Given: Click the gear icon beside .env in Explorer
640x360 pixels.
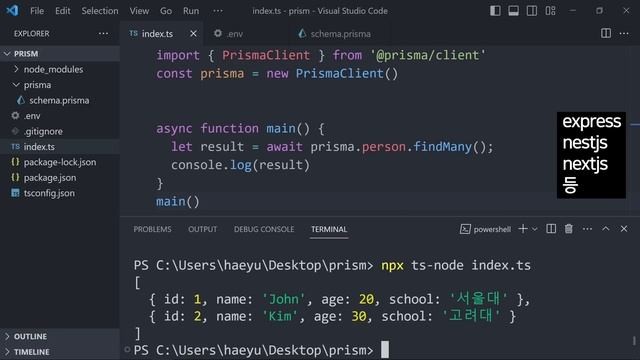Looking at the screenshot, I should (x=16, y=116).
